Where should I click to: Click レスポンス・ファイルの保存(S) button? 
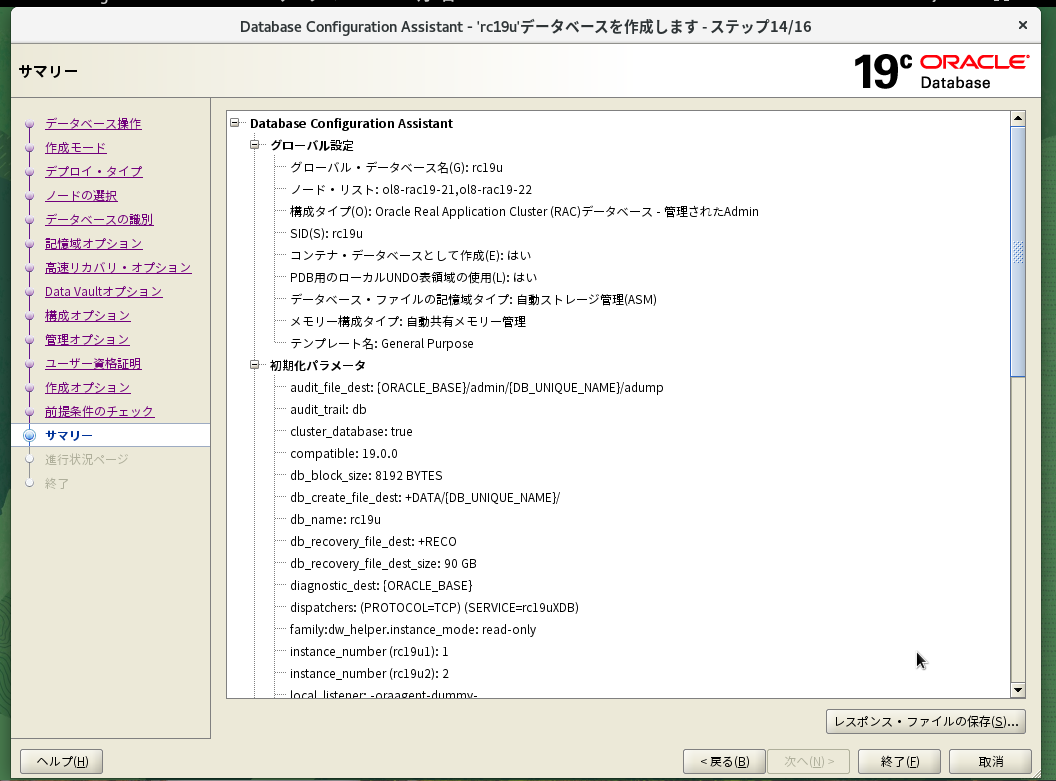(925, 721)
